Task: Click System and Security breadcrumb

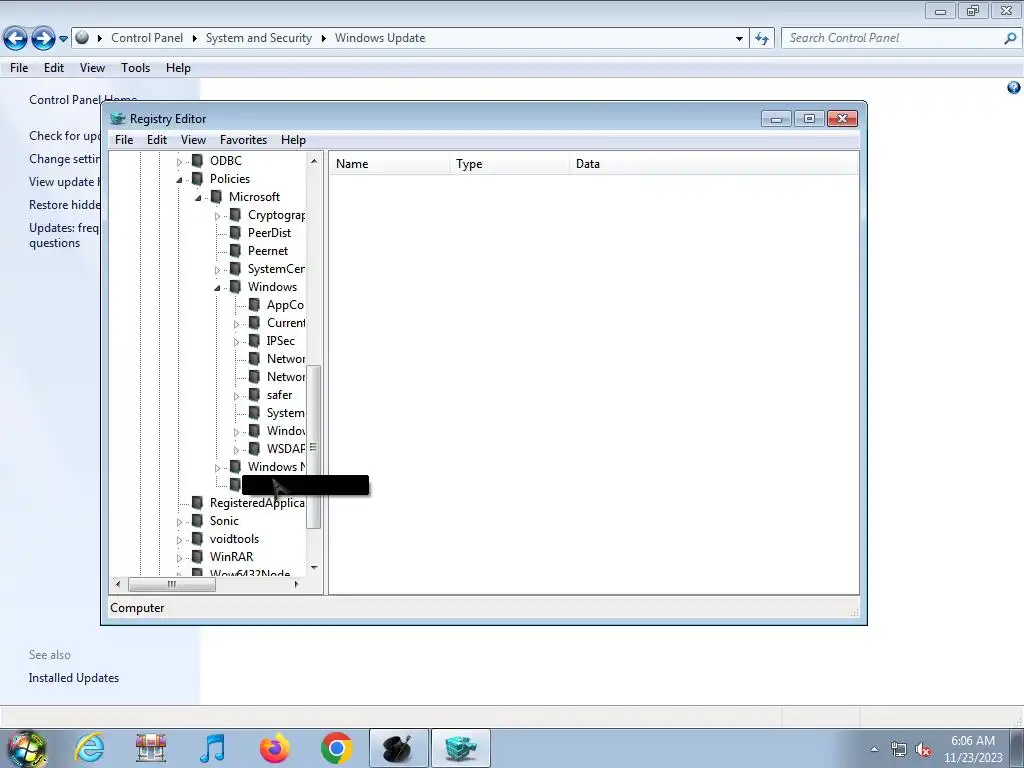Action: point(259,38)
